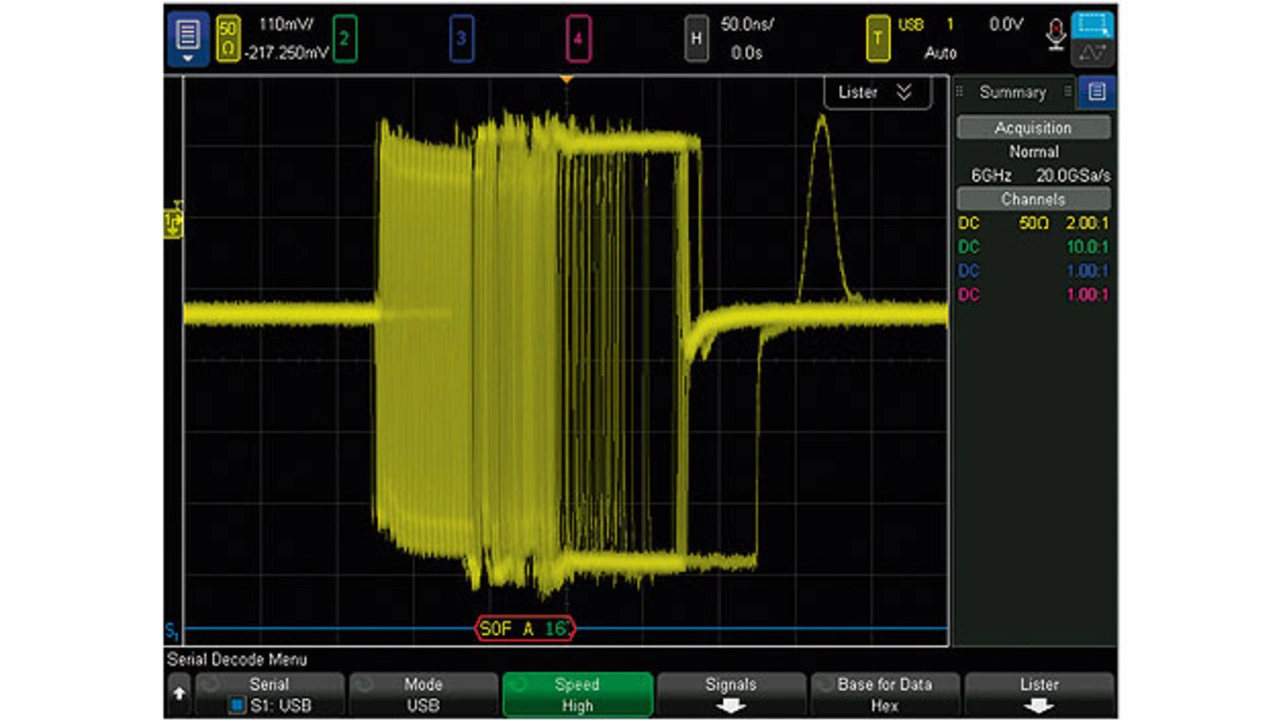Open the Mode USB softkey

pyautogui.click(x=423, y=695)
